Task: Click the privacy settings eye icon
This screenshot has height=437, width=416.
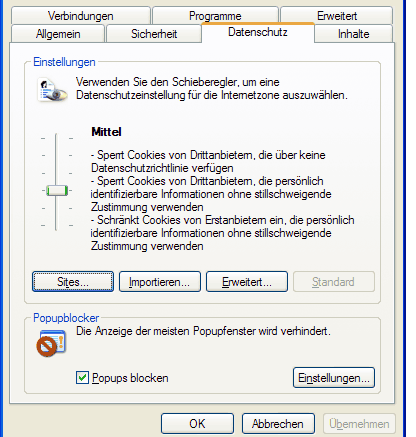Action: click(52, 90)
